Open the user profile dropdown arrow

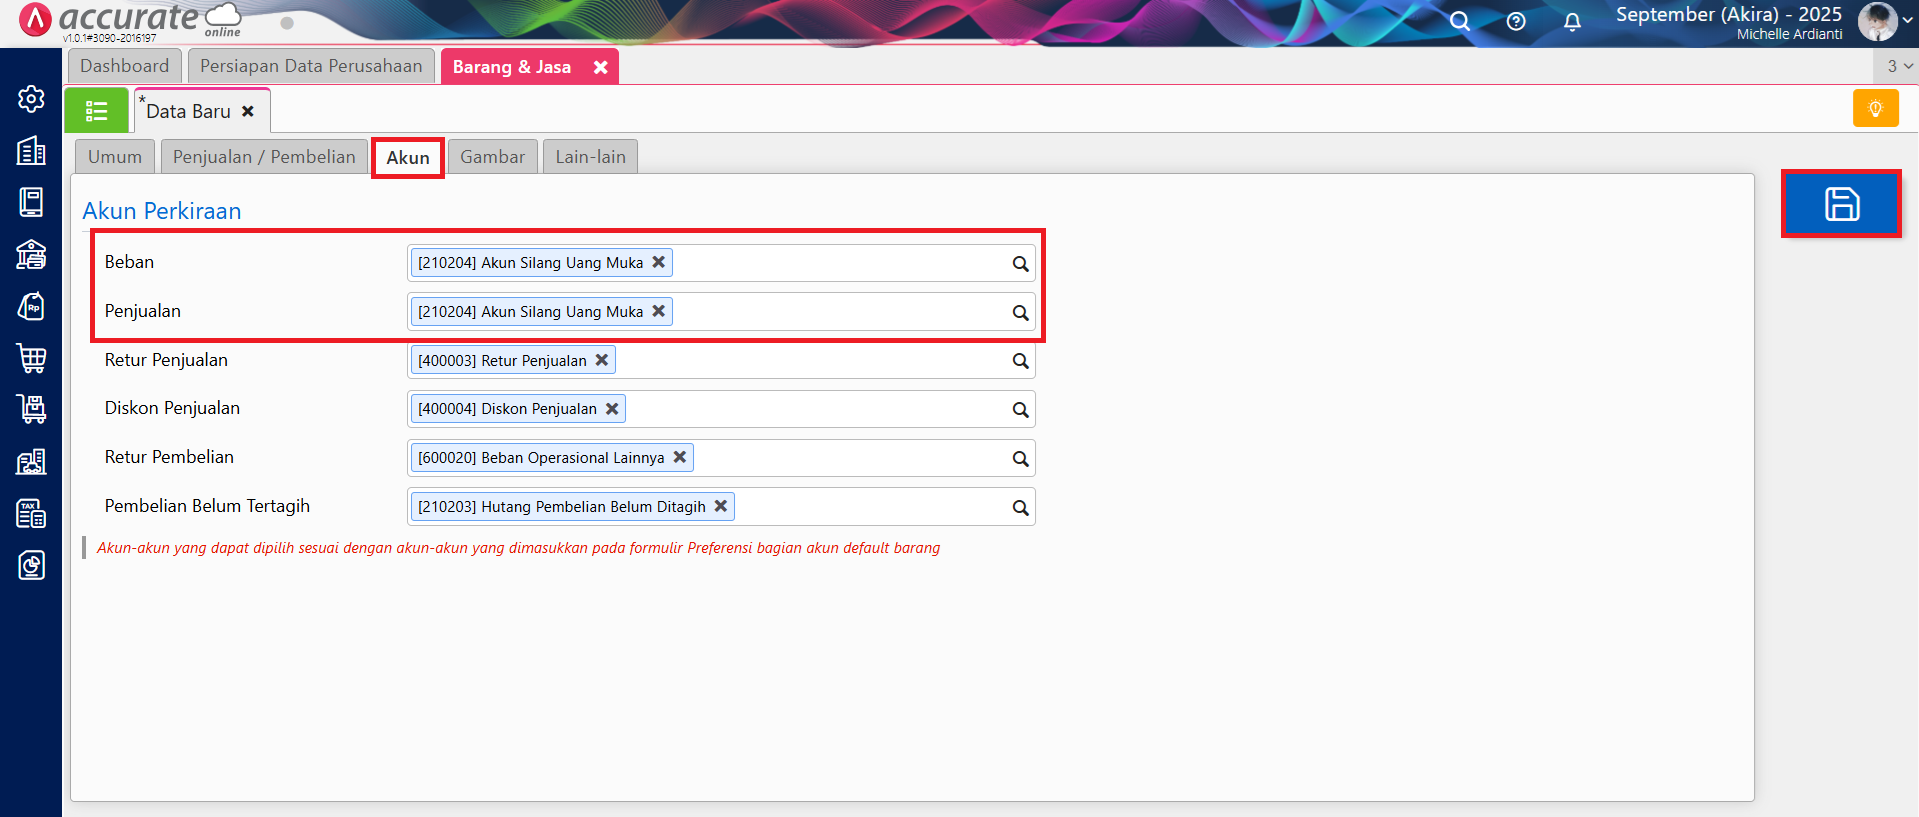[x=1908, y=20]
